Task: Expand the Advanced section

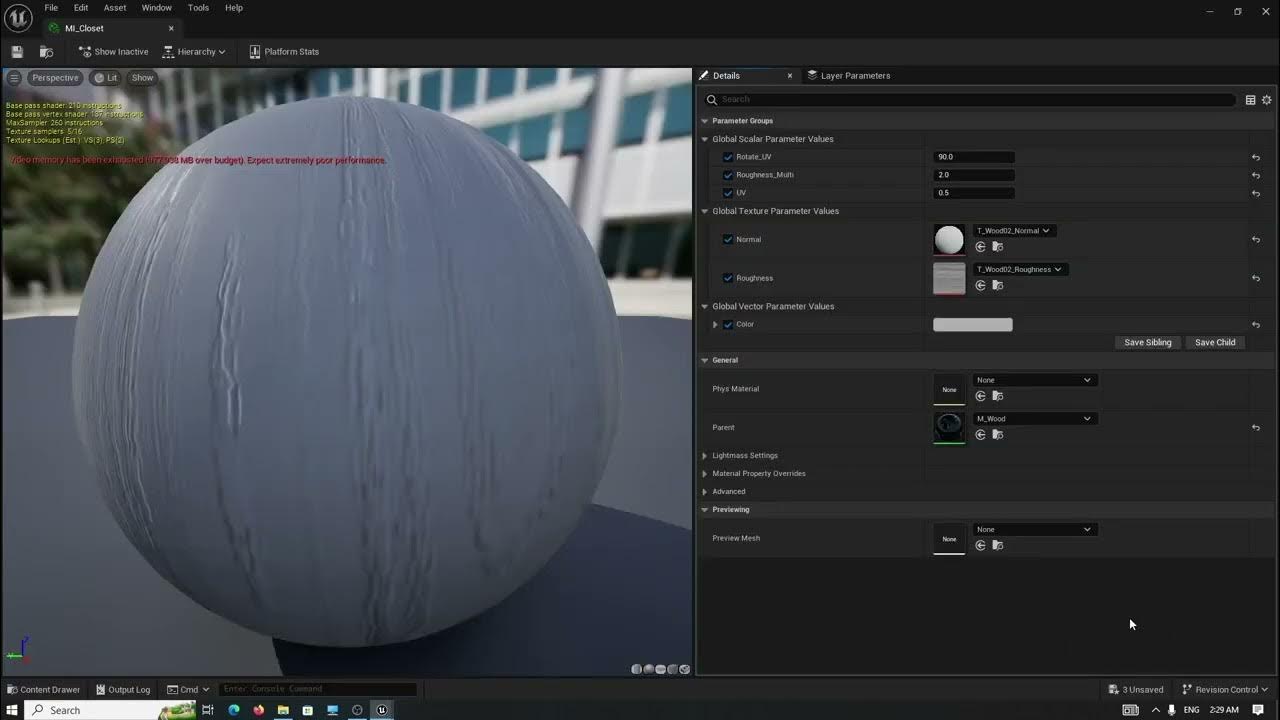Action: (705, 492)
